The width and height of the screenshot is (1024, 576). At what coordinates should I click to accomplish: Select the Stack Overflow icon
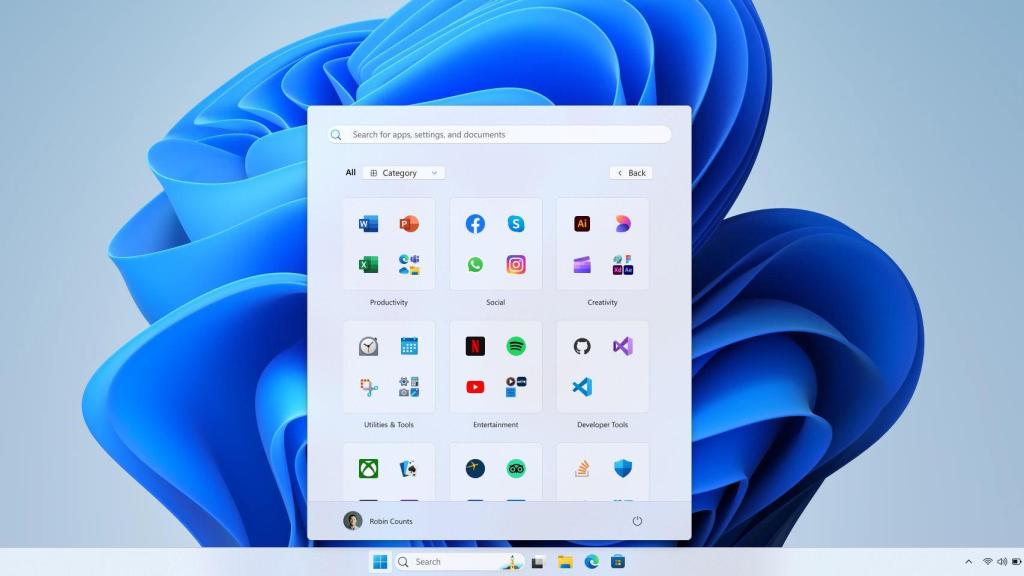click(x=583, y=468)
